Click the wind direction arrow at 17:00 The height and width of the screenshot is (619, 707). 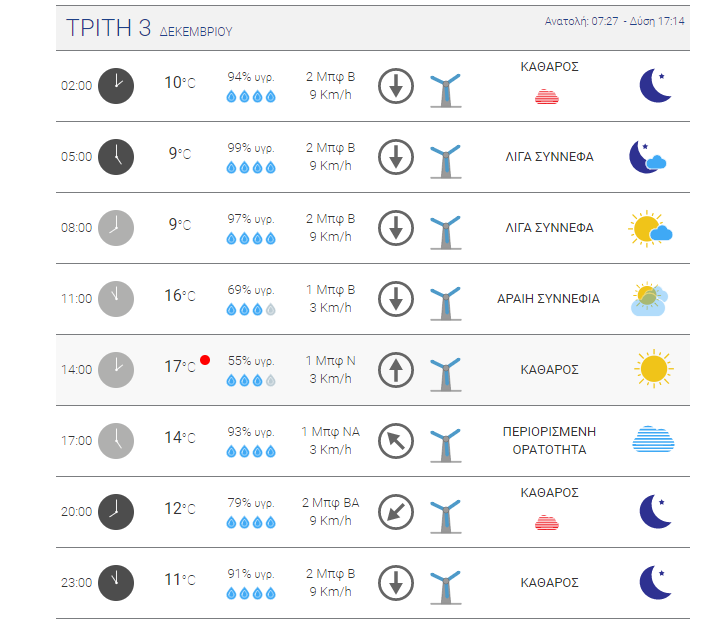(396, 441)
